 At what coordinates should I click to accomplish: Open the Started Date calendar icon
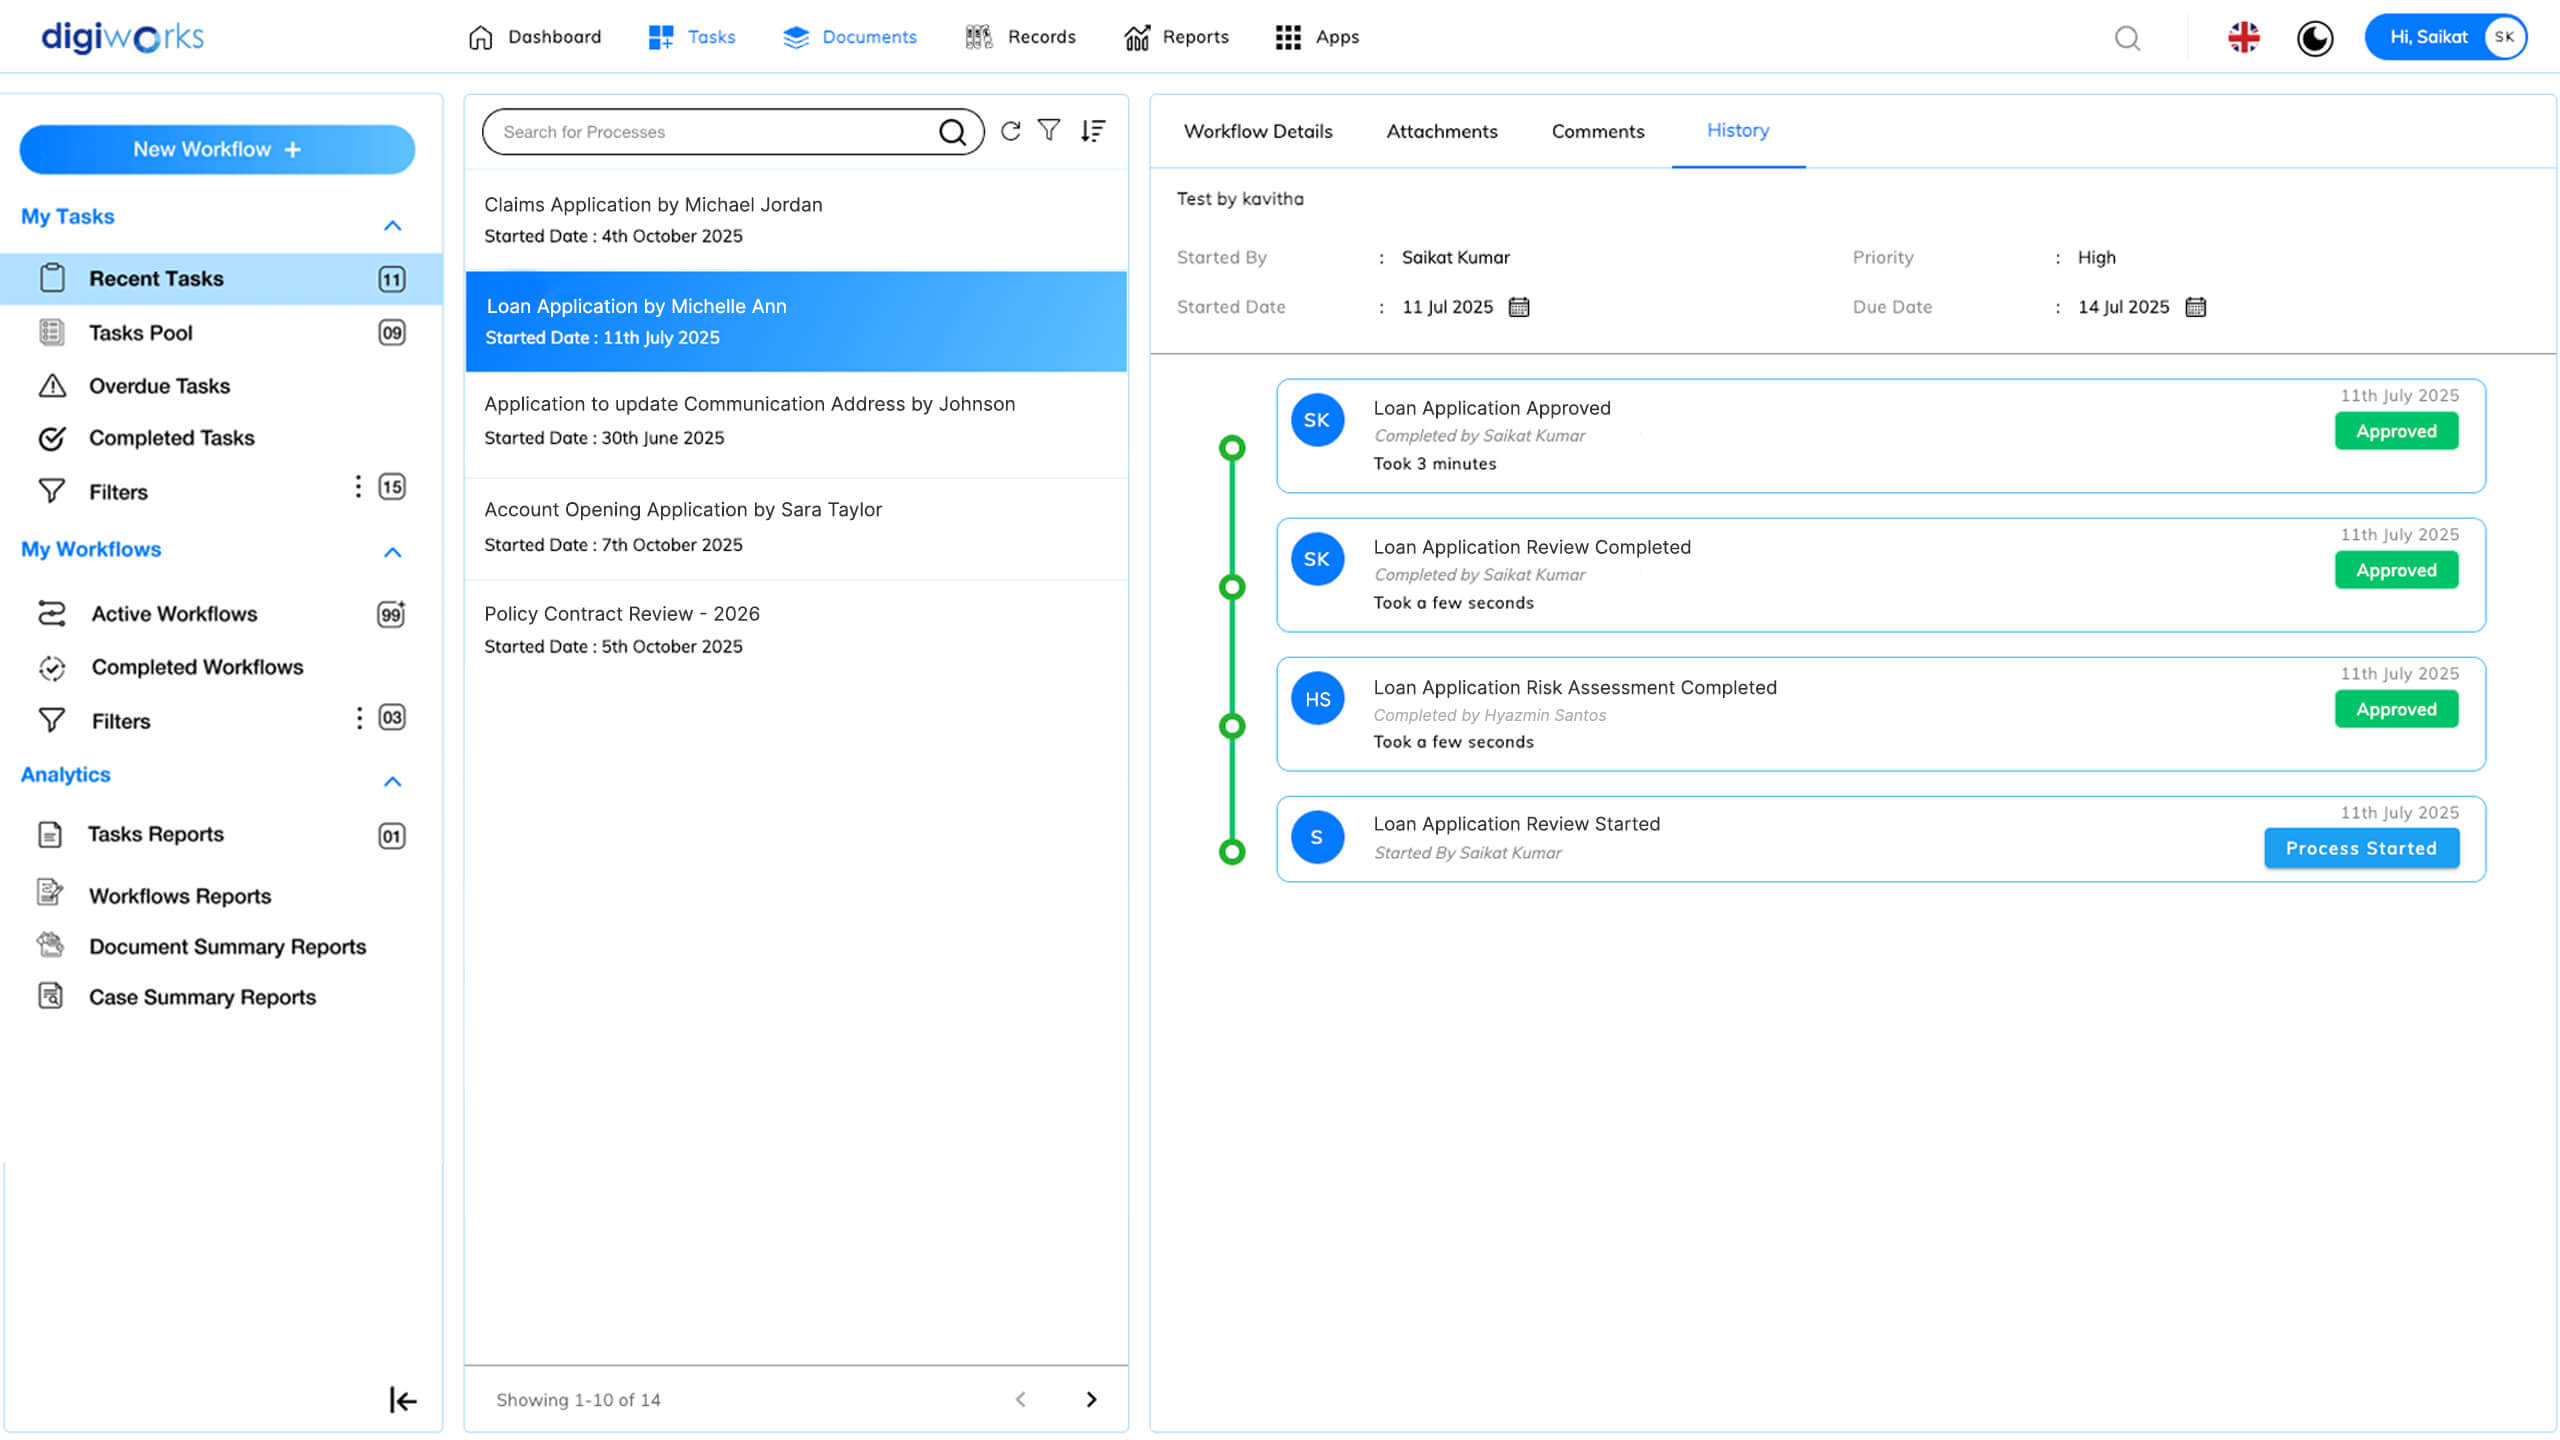click(1518, 307)
